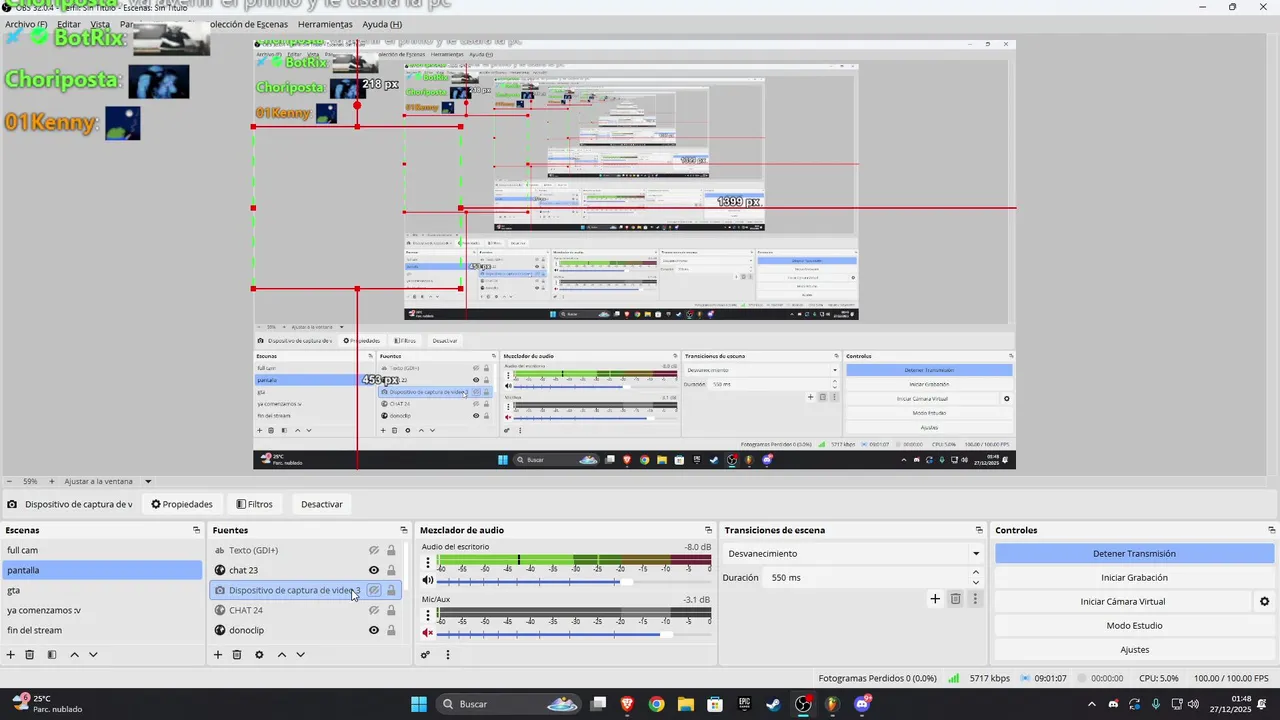Add a configurable transition with the plus icon
Viewport: 1280px width, 720px height.
click(935, 599)
